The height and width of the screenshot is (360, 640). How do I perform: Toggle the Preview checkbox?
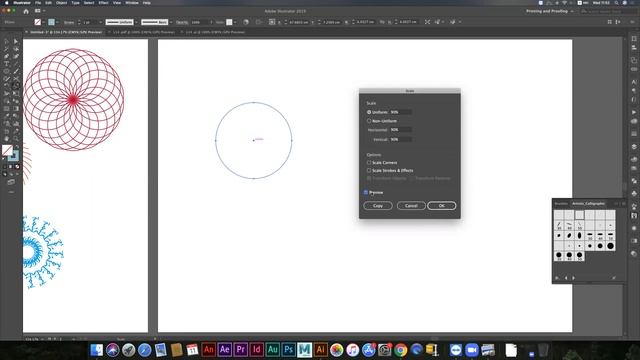(366, 192)
